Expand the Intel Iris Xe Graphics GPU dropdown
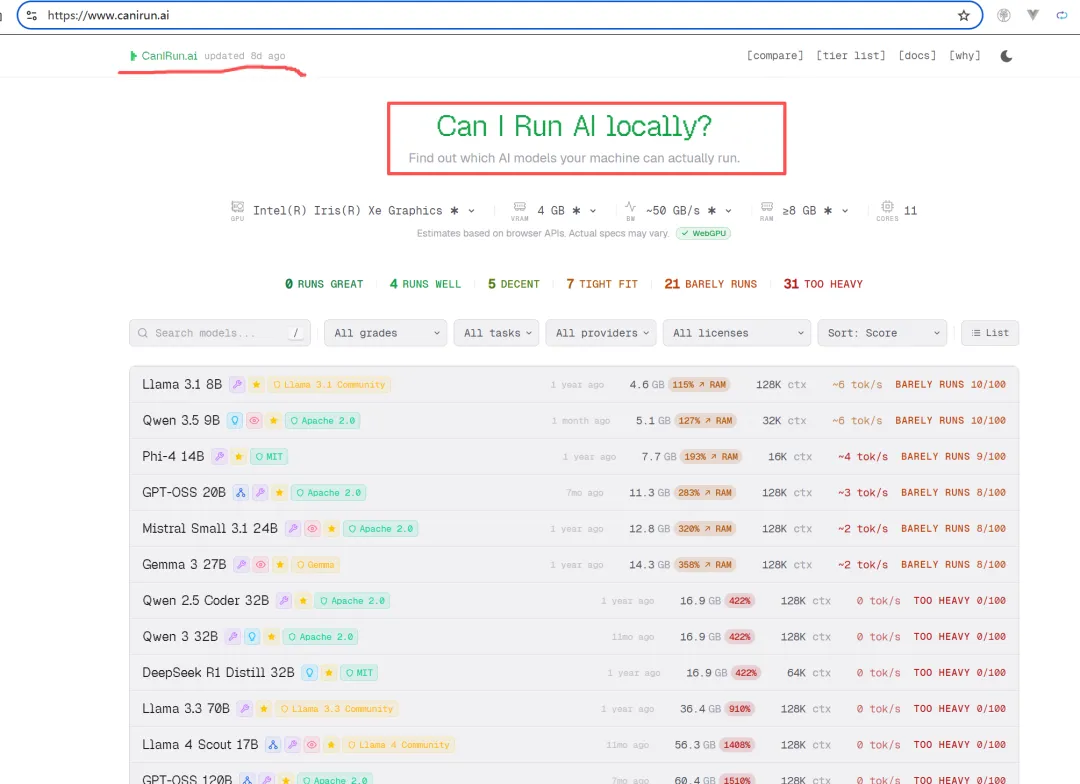This screenshot has height=784, width=1080. [364, 211]
